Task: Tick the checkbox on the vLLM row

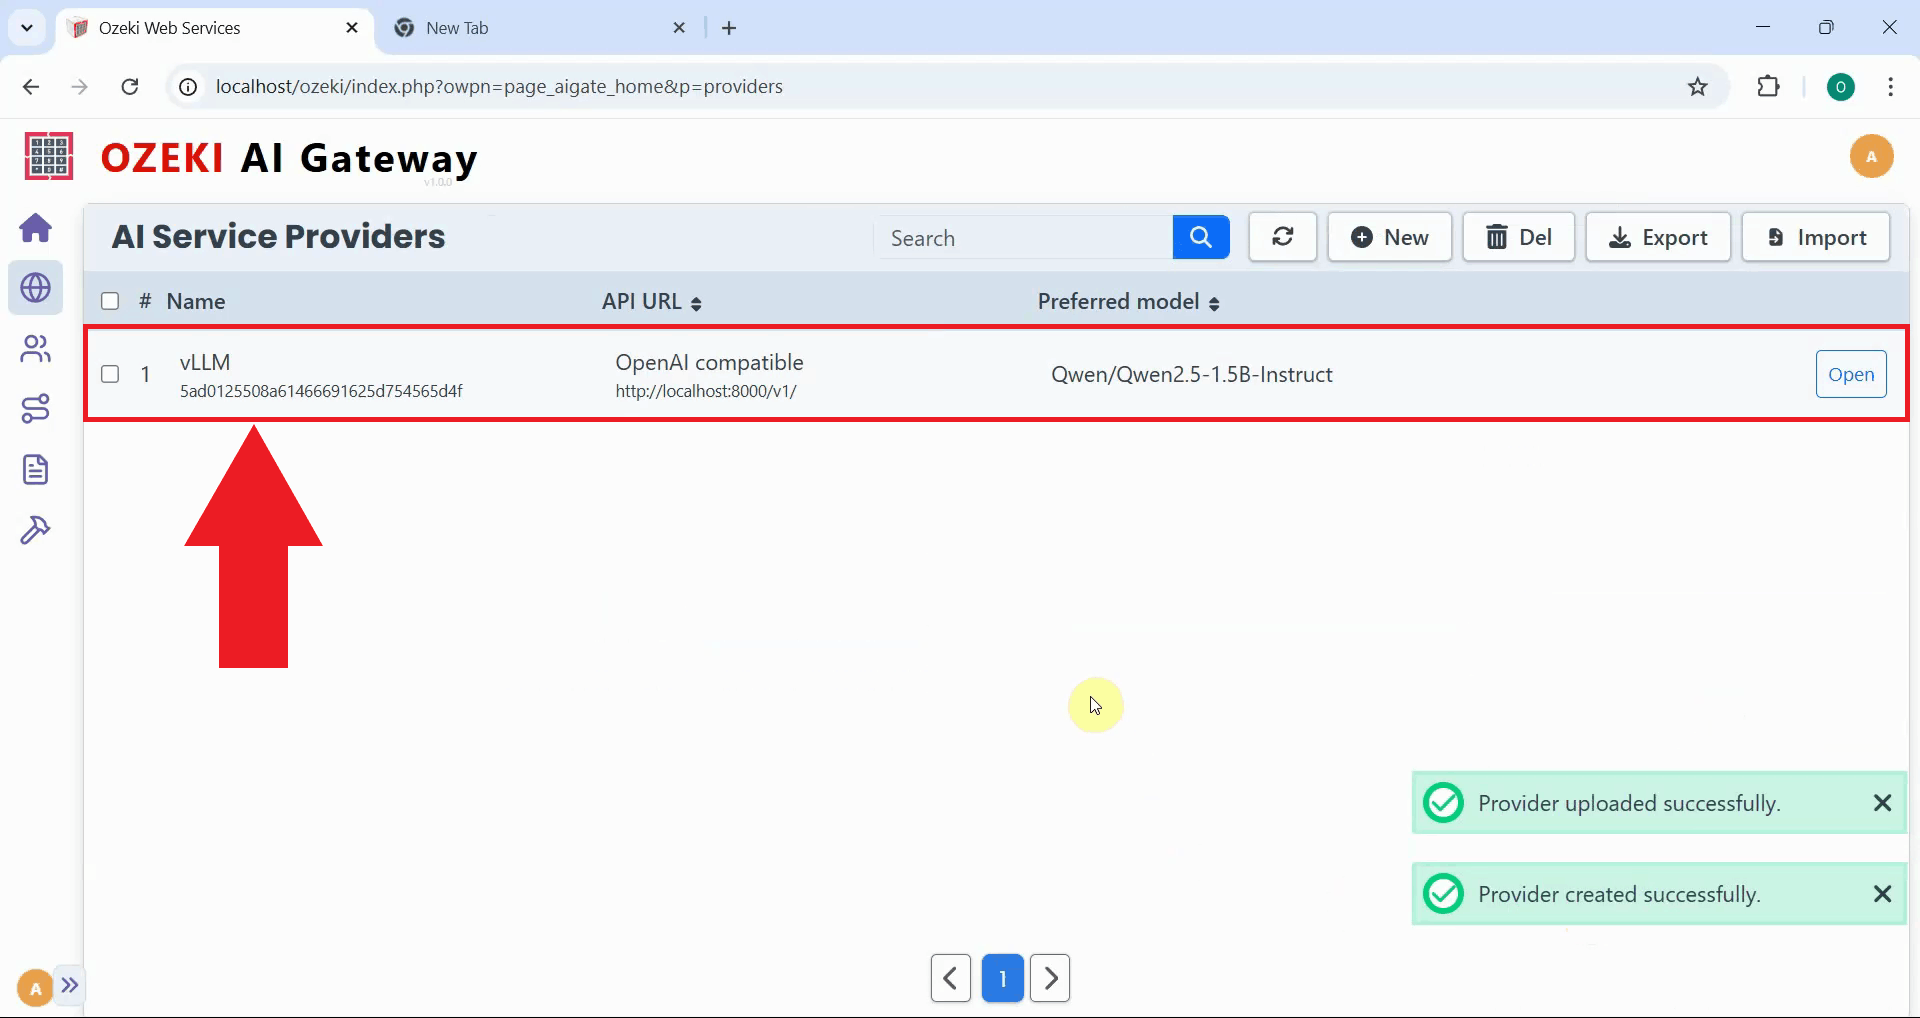Action: [110, 374]
